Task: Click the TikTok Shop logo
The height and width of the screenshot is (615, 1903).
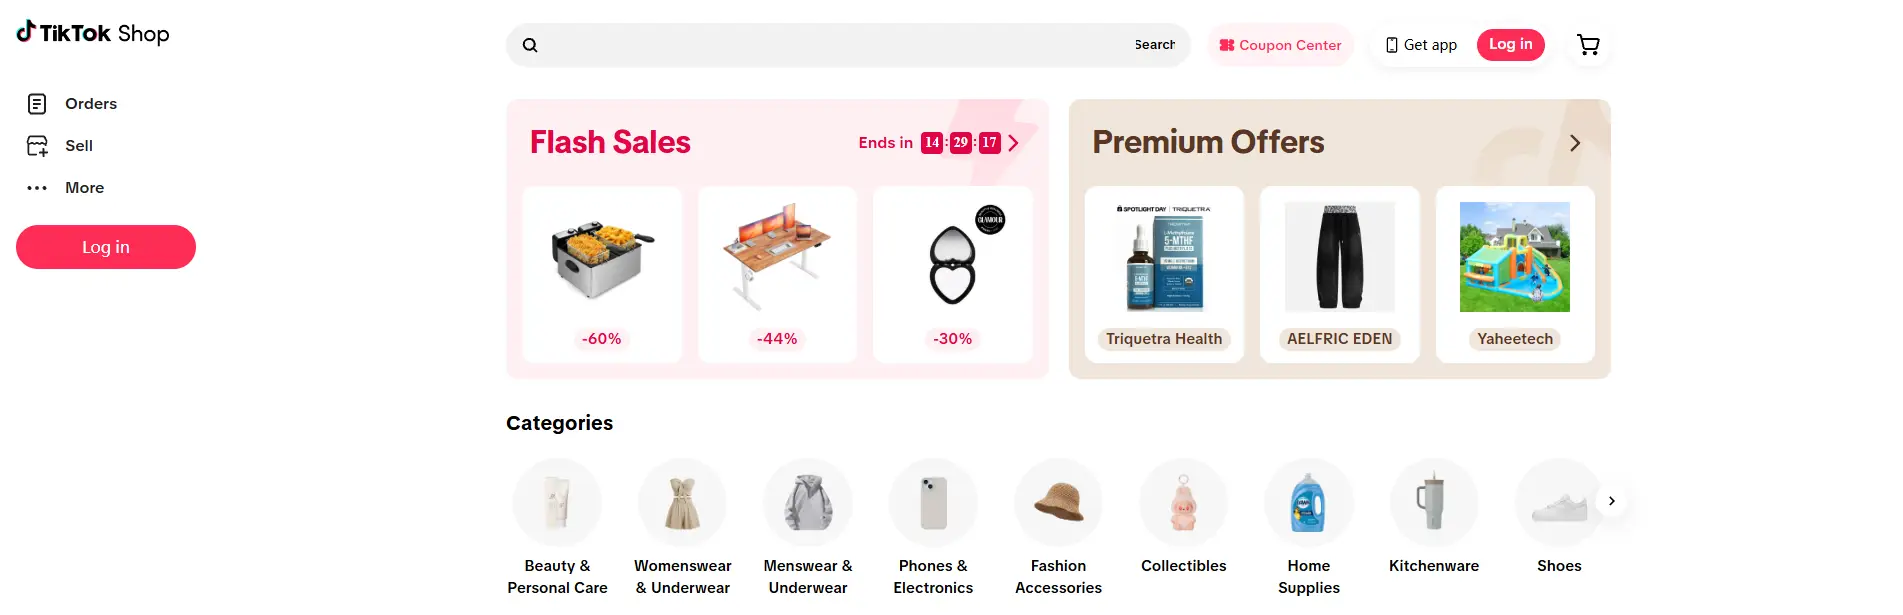Action: pyautogui.click(x=93, y=34)
